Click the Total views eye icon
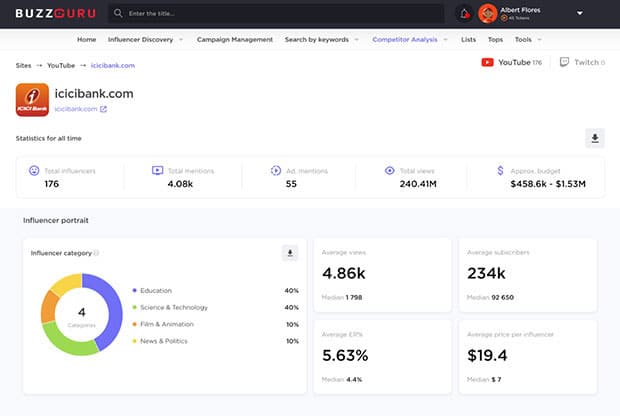 (x=389, y=170)
